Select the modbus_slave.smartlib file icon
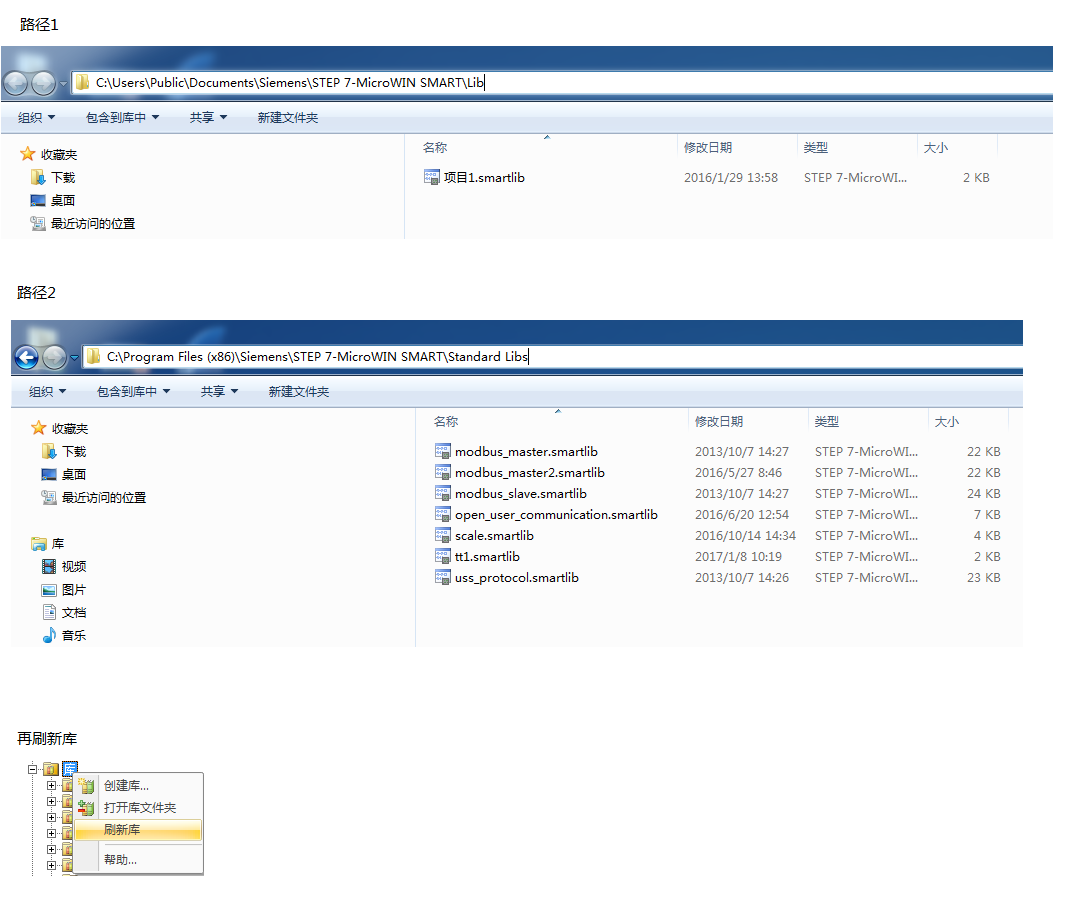This screenshot has height=905, width=1077. click(442, 493)
